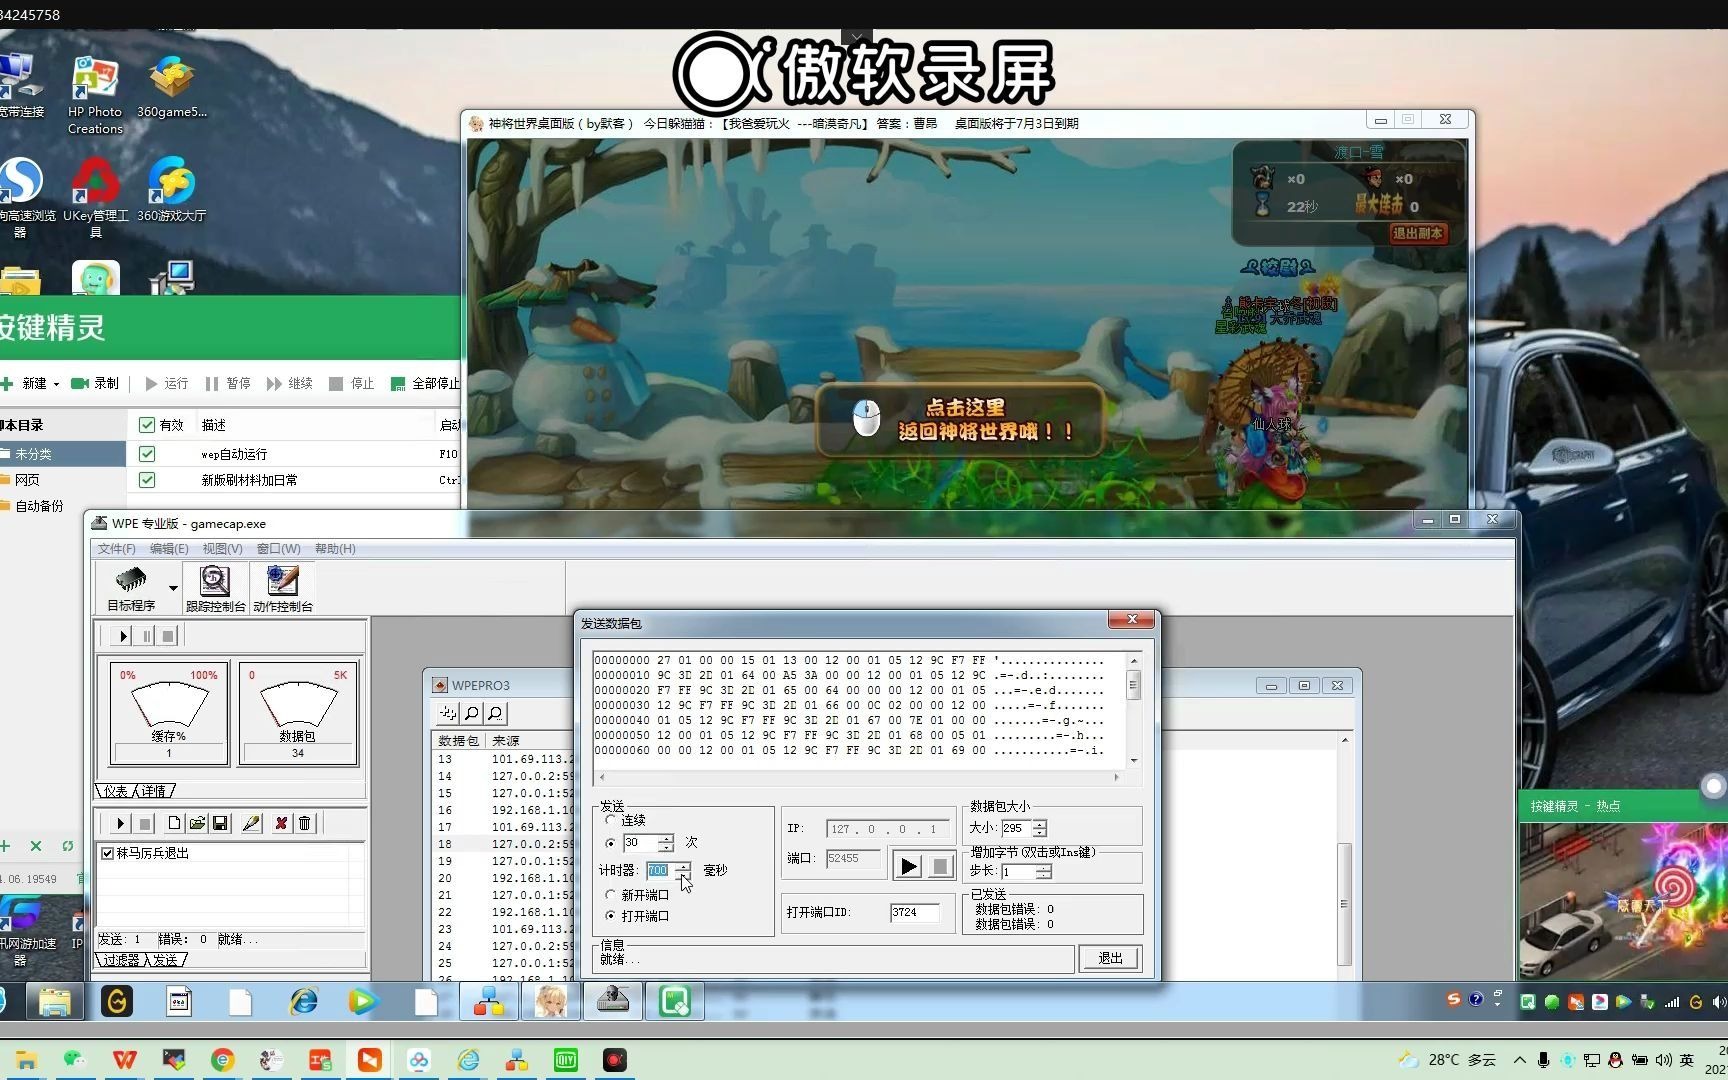1728x1080 pixels.
Task: Click the 计时器 timer input field
Action: [x=659, y=871]
